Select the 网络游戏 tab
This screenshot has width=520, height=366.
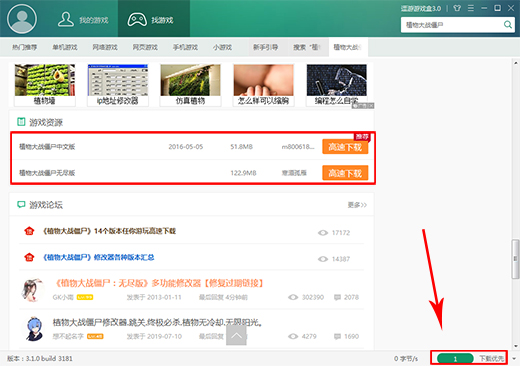(x=105, y=47)
